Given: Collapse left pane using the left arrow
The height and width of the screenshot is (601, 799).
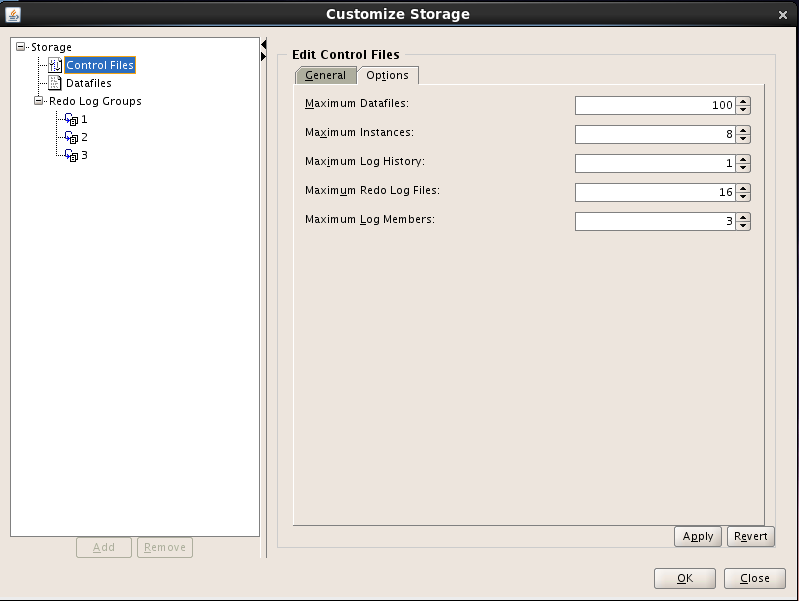Looking at the screenshot, I should point(263,45).
